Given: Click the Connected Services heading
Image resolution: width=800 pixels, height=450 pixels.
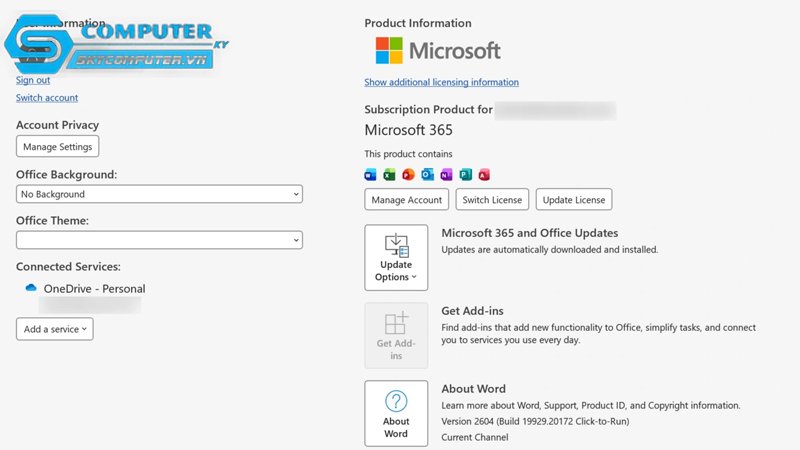Looking at the screenshot, I should pos(68,266).
